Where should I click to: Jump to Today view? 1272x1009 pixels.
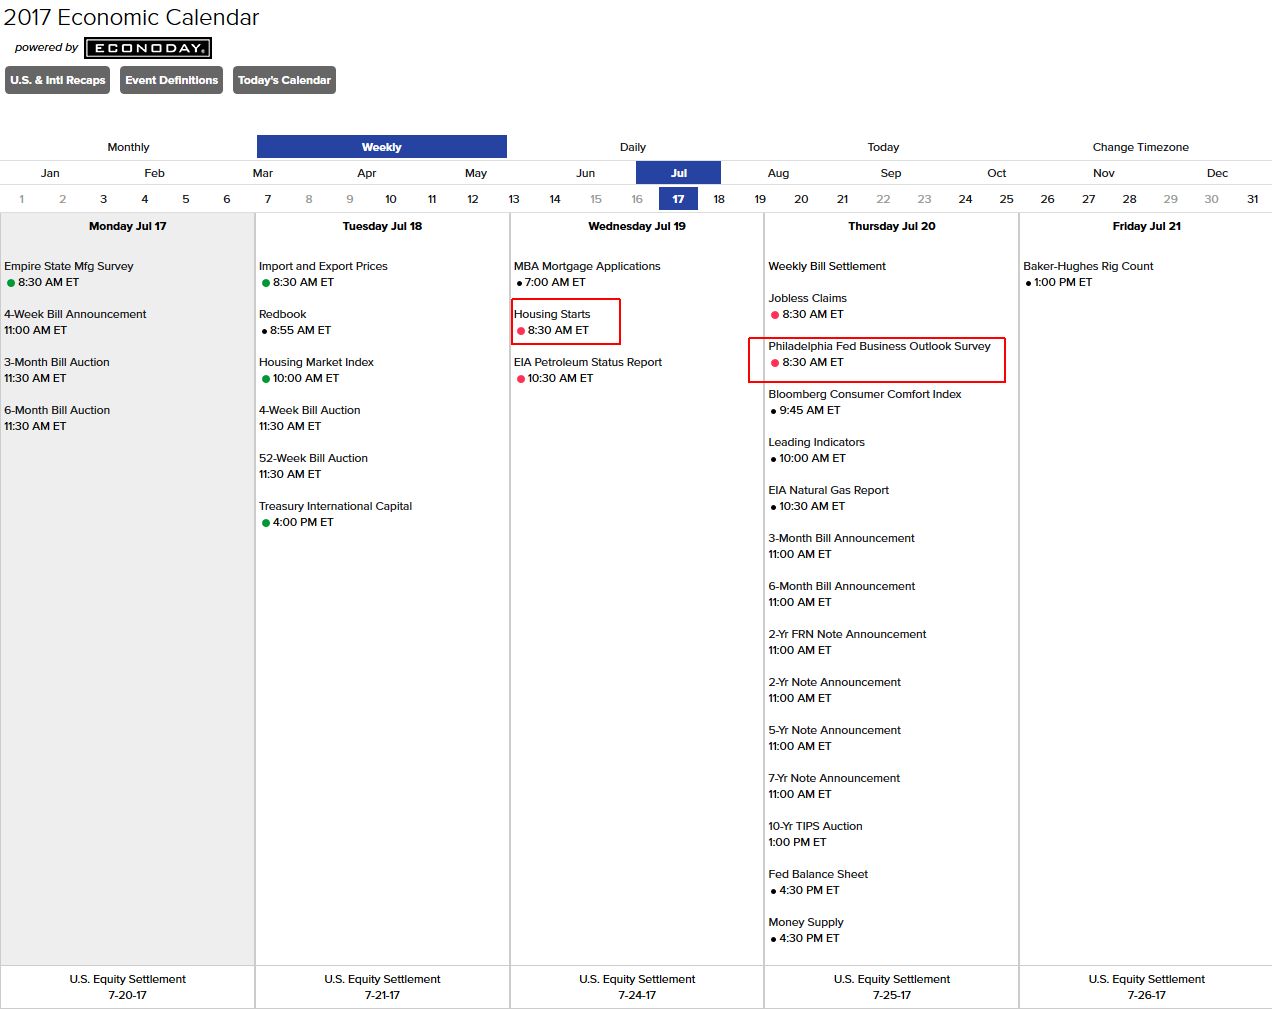[884, 147]
